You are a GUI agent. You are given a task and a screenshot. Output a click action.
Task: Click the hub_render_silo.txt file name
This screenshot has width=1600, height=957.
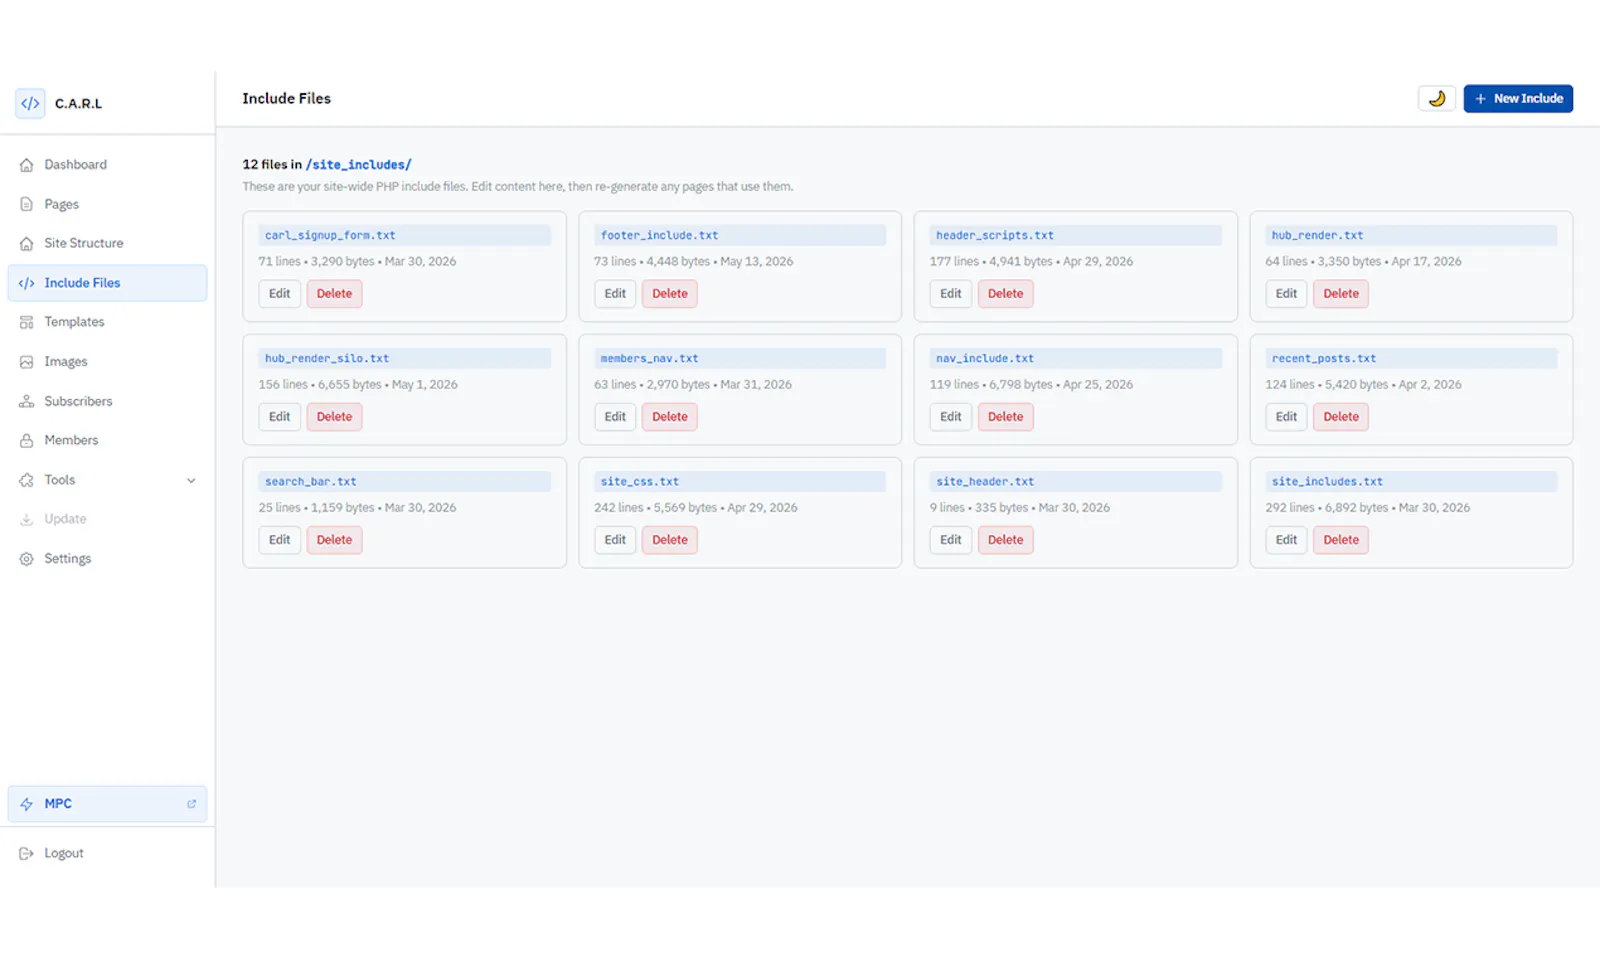coord(327,358)
